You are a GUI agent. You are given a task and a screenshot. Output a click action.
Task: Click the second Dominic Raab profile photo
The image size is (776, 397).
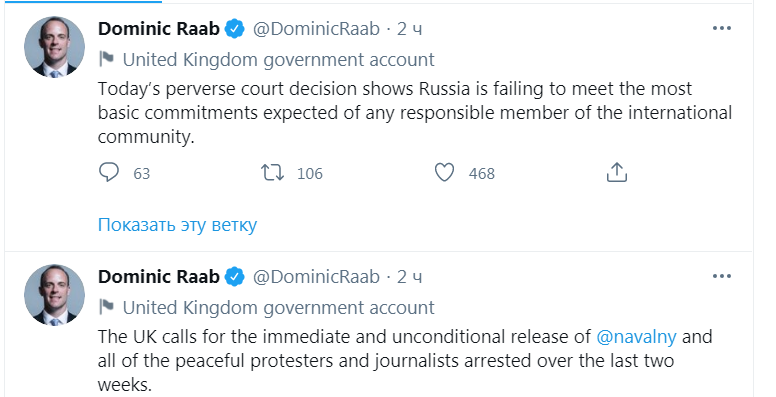[54, 295]
